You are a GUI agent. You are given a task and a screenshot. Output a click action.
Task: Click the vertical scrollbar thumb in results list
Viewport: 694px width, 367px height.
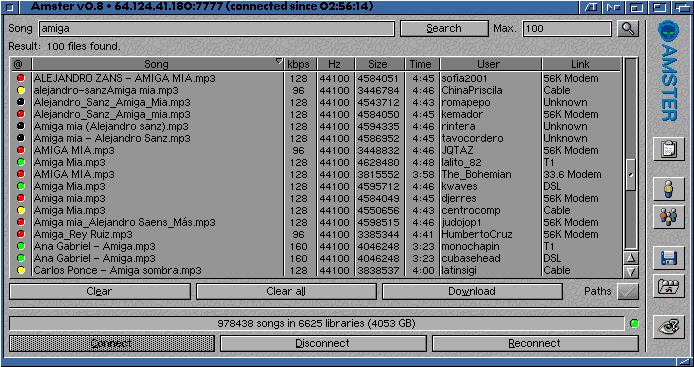[x=631, y=175]
